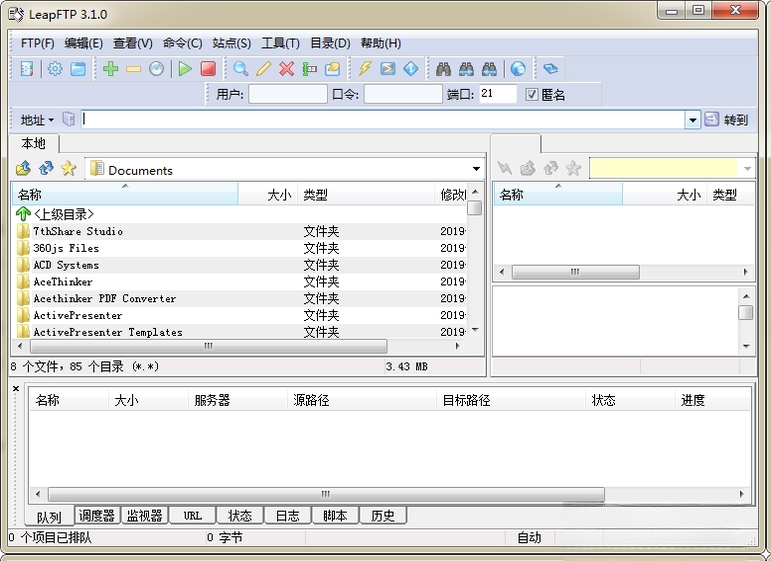Click the globe browser icon
This screenshot has height=561, width=771.
[518, 68]
